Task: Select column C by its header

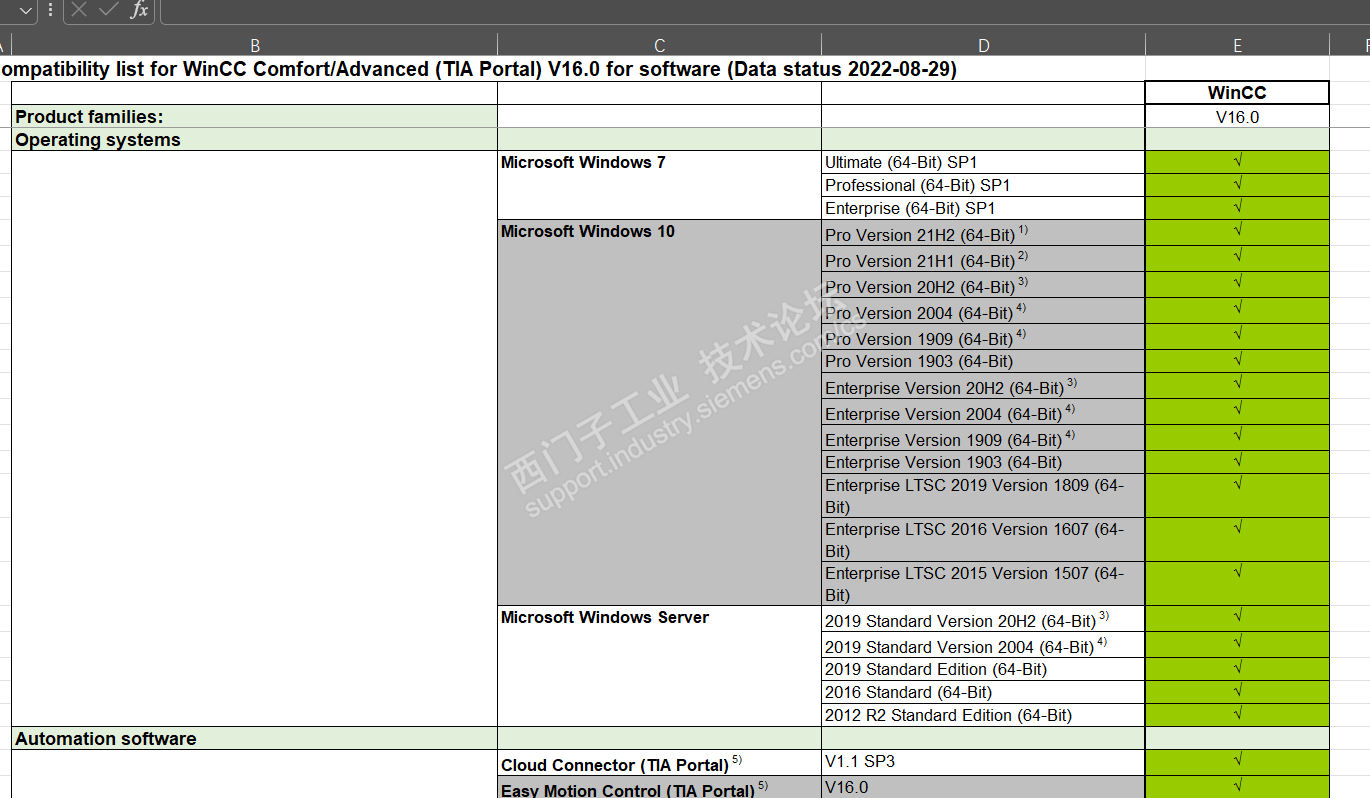Action: coord(659,45)
